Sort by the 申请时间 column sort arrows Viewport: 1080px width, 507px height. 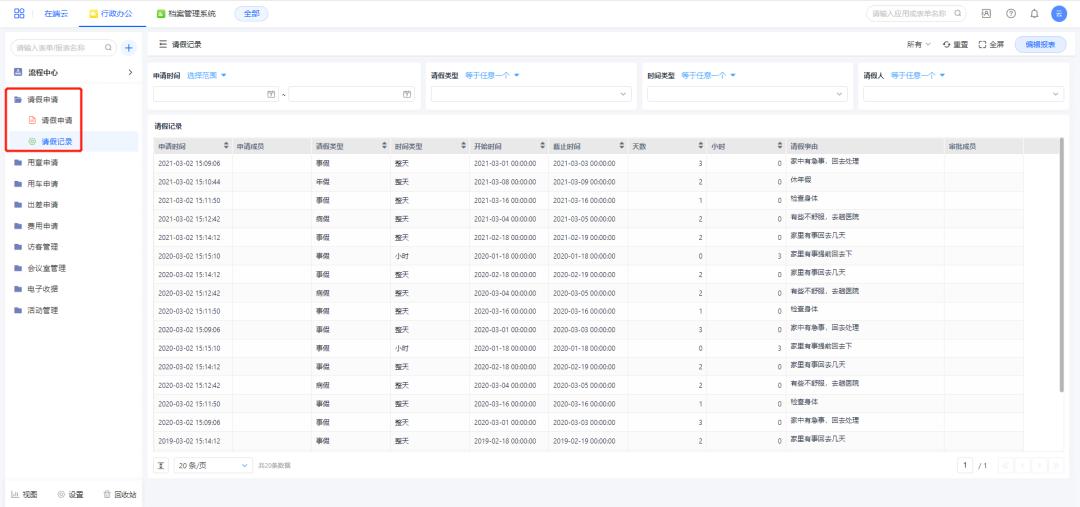[x=225, y=146]
